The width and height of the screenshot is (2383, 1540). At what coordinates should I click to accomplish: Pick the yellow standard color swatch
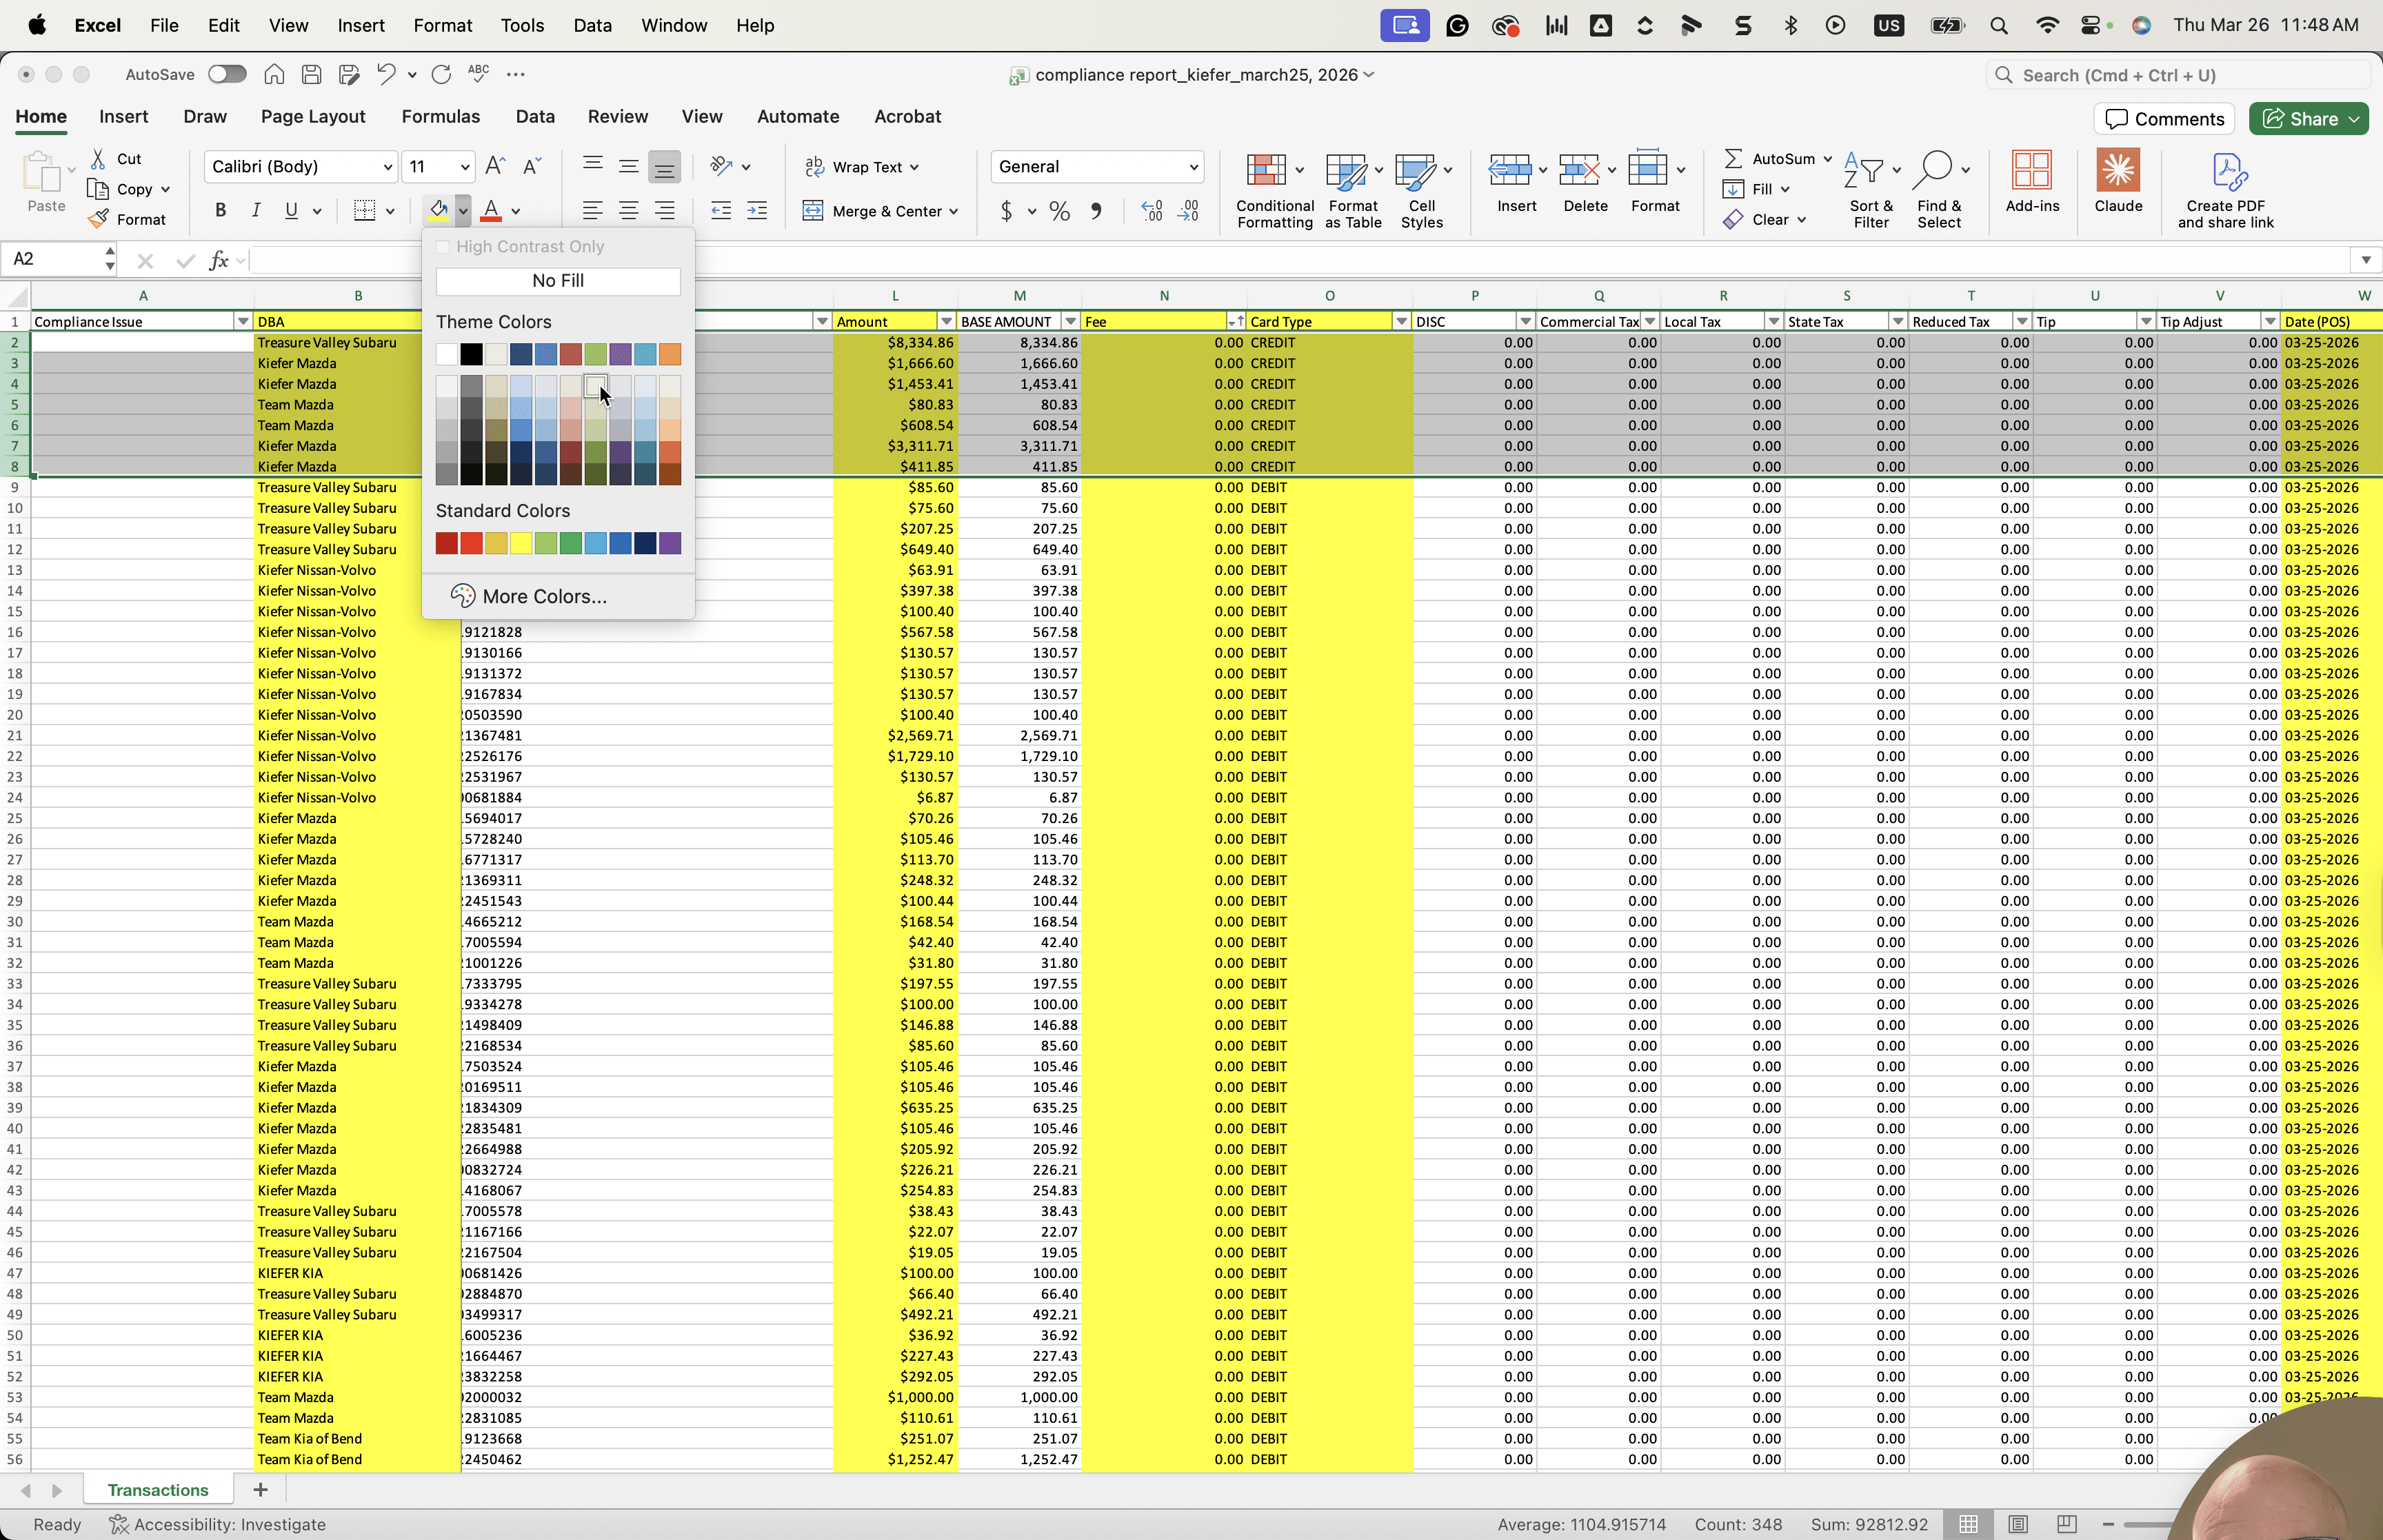point(521,543)
